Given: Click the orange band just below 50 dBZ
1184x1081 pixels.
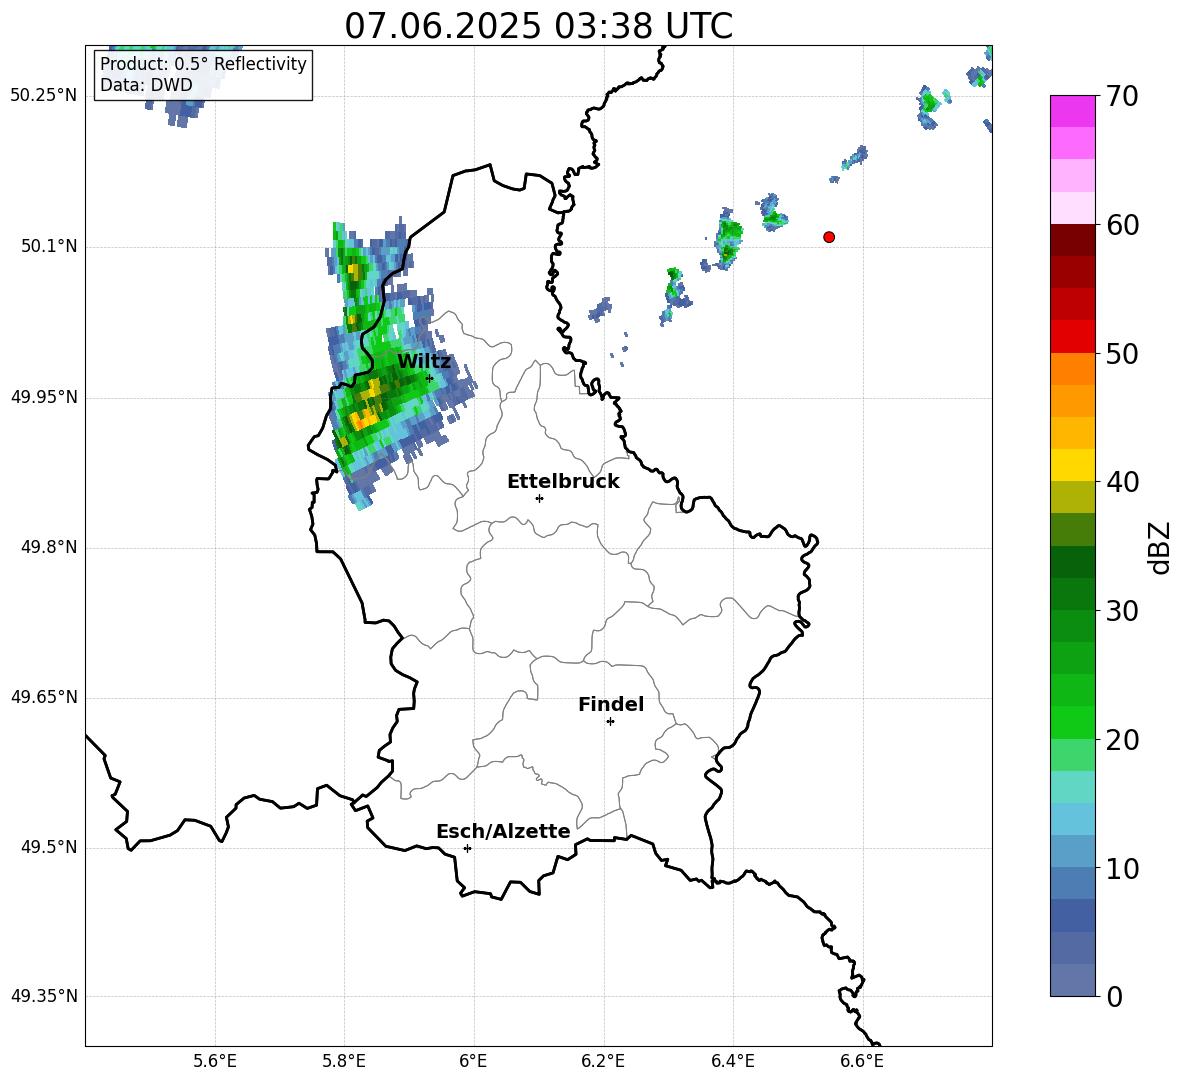Looking at the screenshot, I should tap(1072, 368).
